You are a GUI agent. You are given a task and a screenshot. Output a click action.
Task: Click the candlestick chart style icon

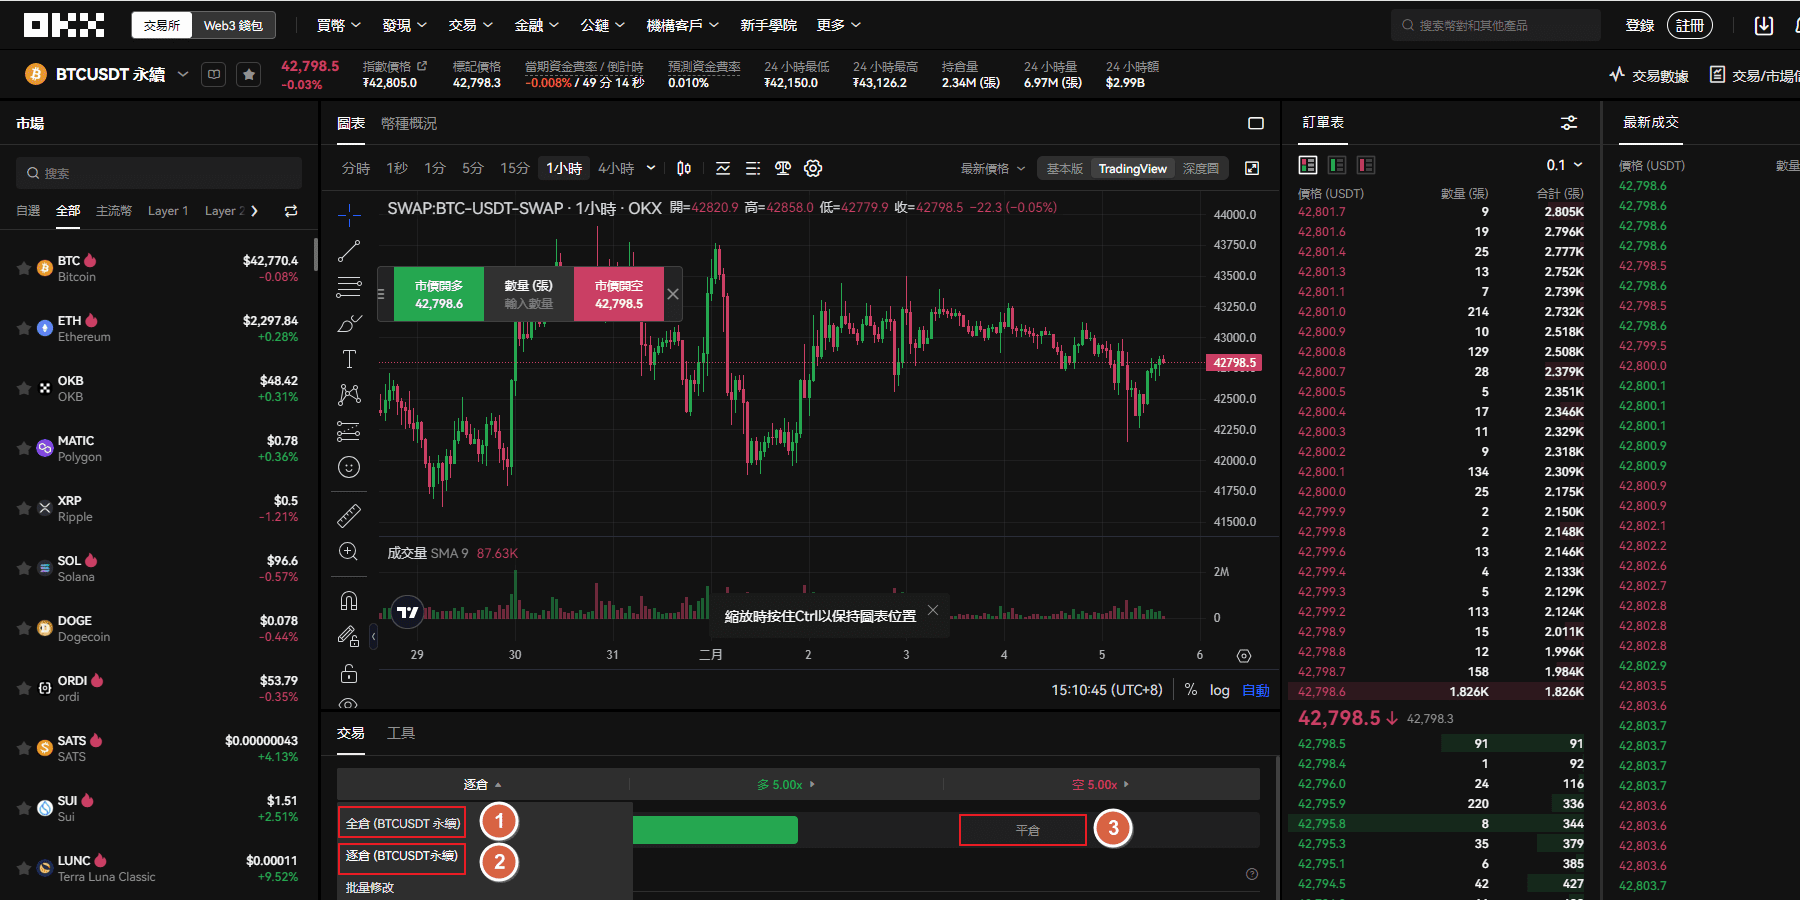click(684, 168)
